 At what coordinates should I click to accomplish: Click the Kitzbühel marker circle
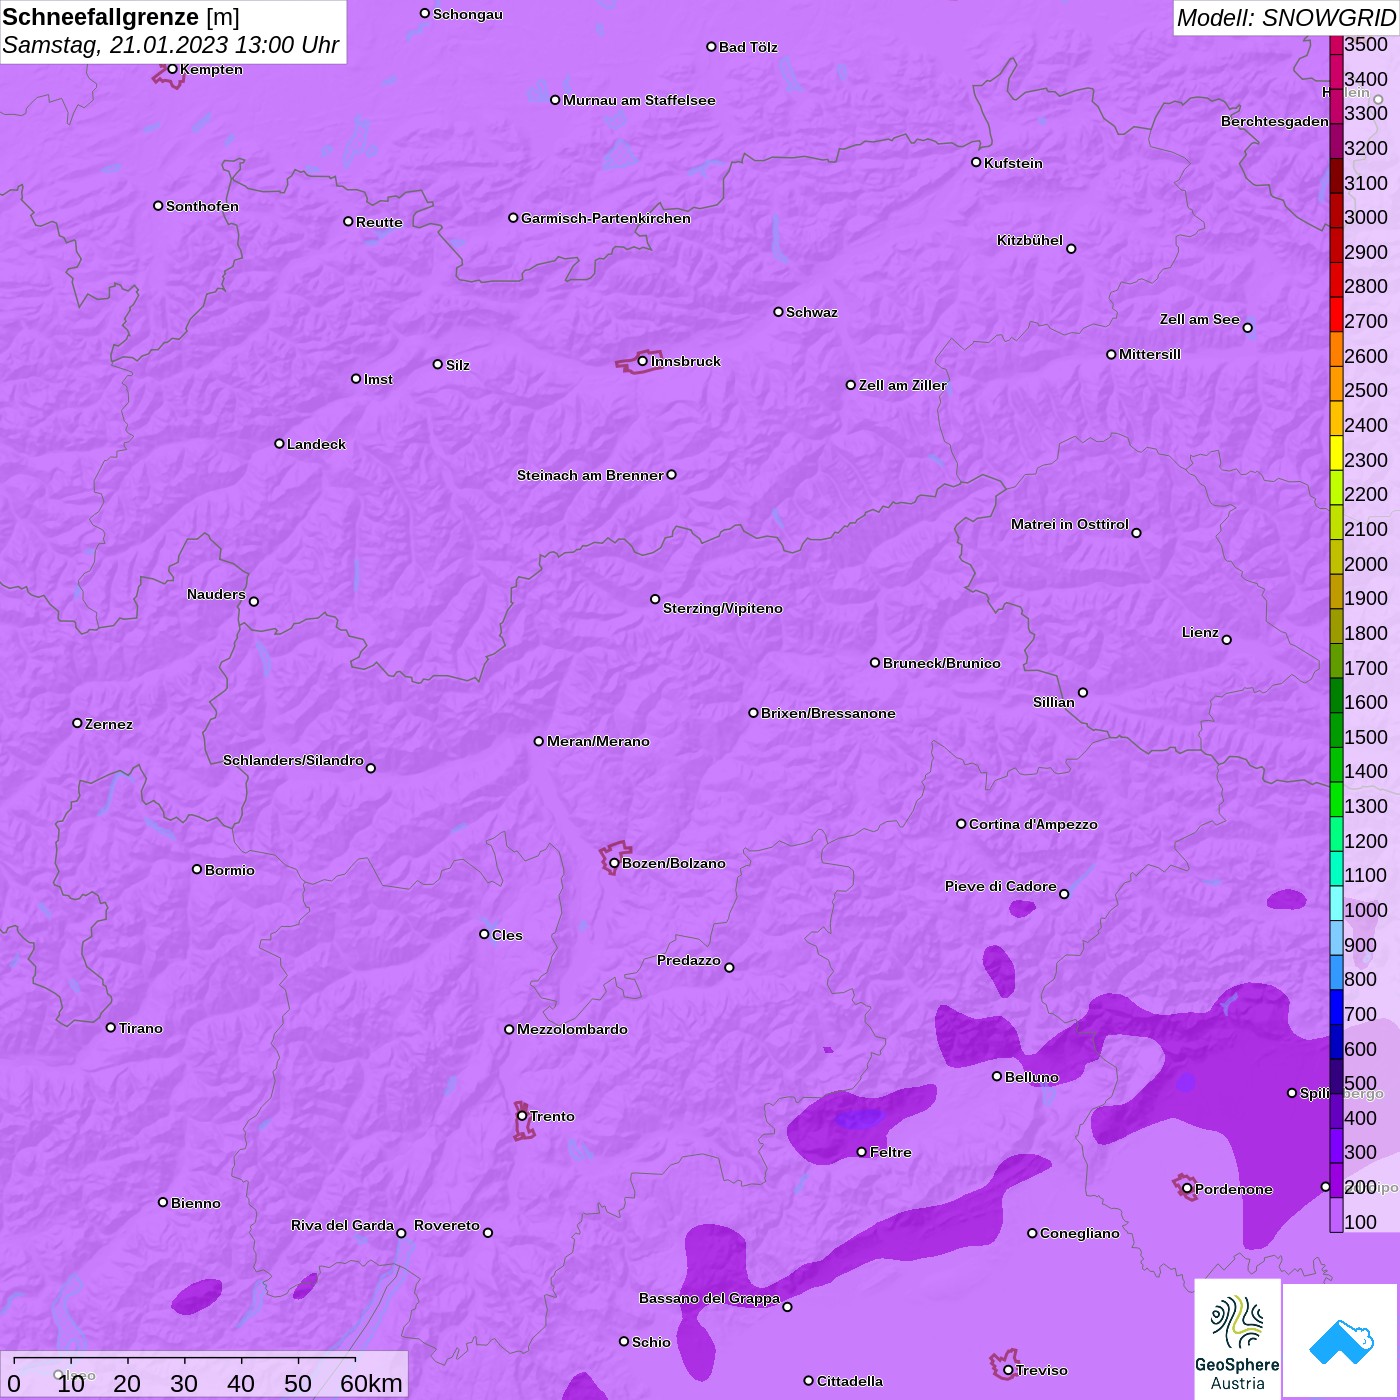(x=1071, y=249)
